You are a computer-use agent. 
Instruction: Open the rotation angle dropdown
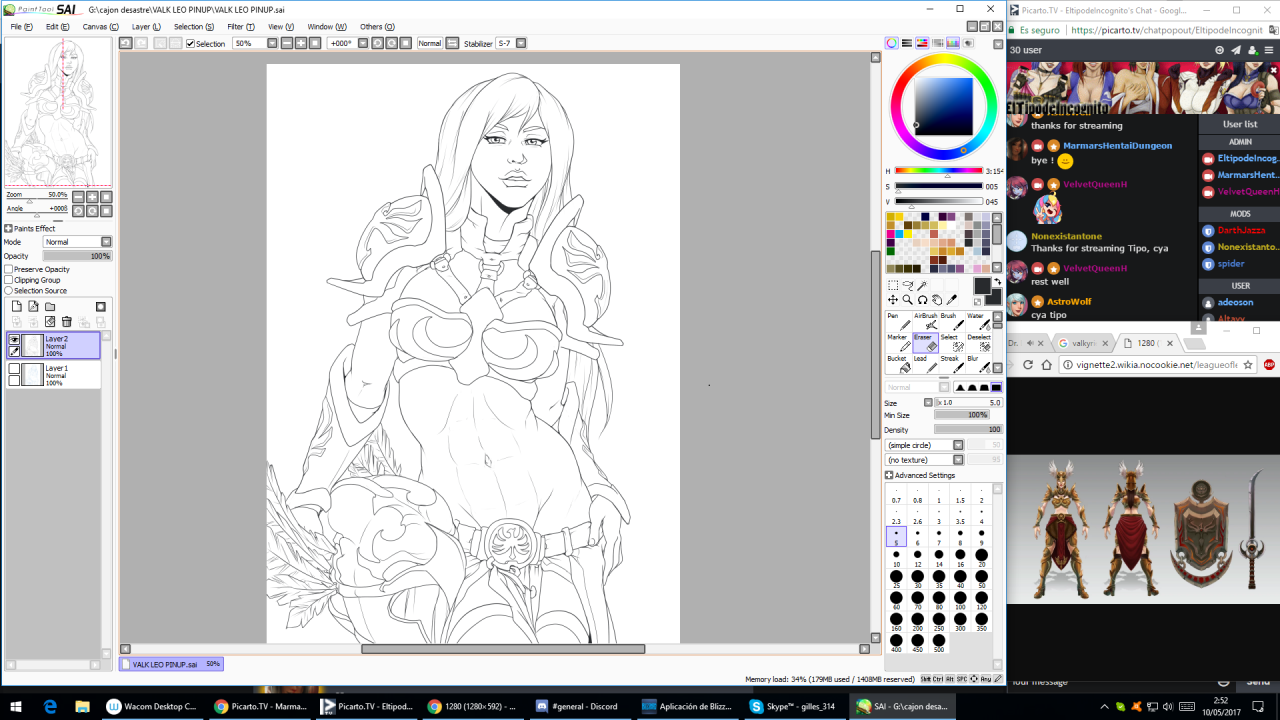tap(362, 43)
